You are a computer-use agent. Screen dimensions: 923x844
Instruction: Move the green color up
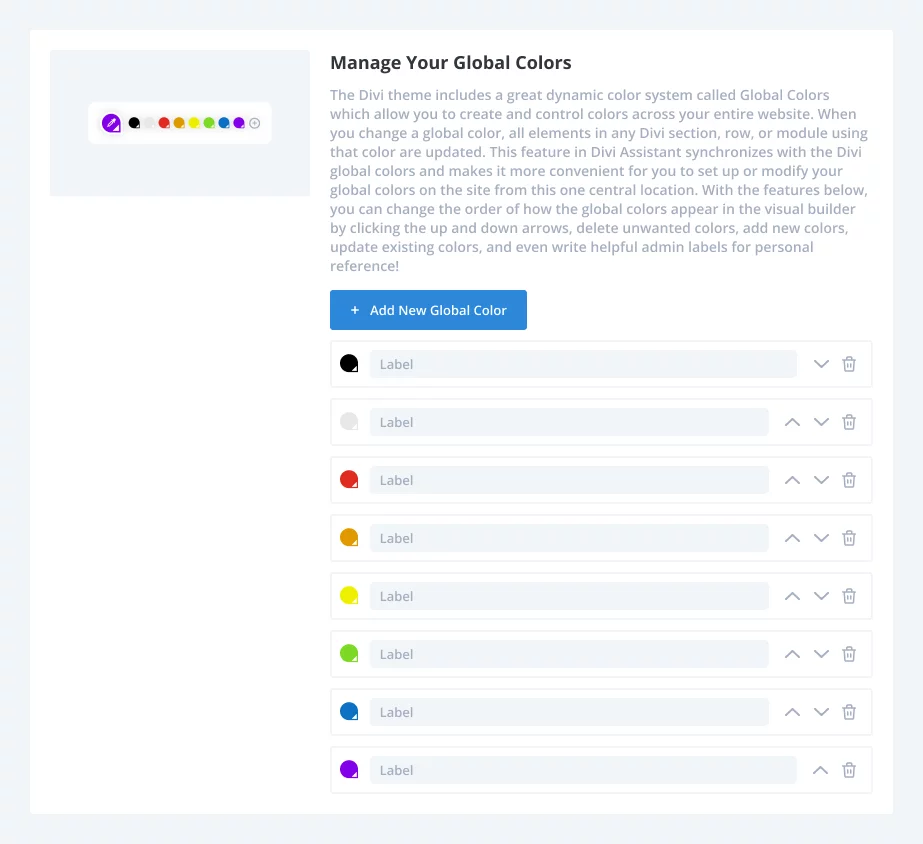pos(792,654)
